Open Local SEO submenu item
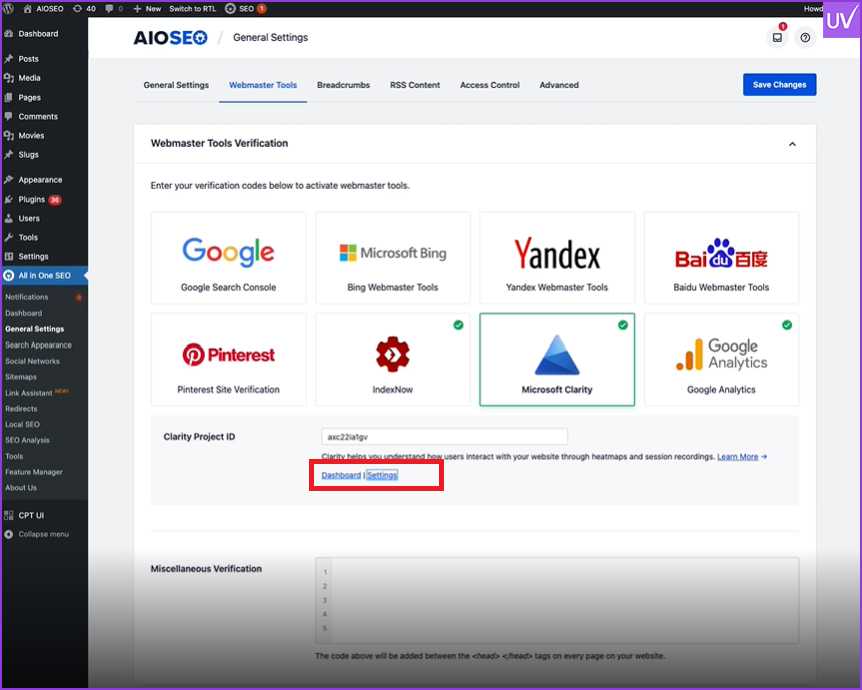Screen dimensions: 862x690 23,424
